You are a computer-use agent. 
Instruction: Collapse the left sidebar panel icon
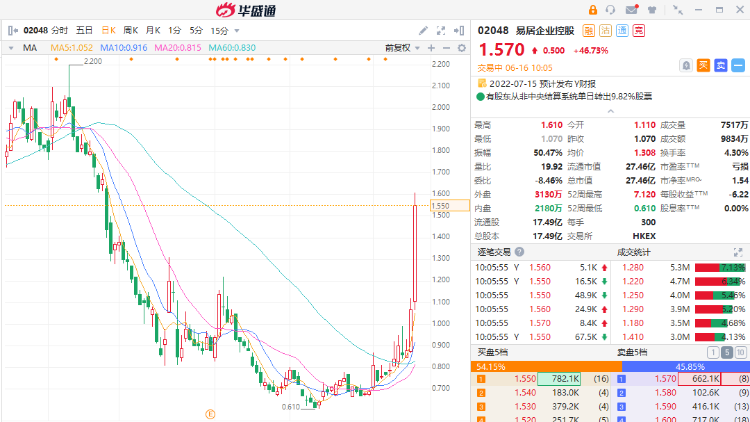13,31
